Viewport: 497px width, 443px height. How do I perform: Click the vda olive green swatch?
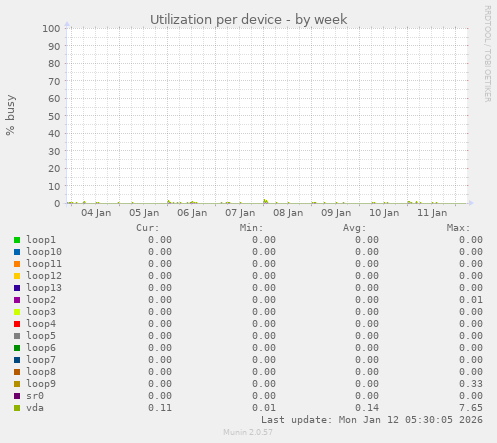coord(17,408)
